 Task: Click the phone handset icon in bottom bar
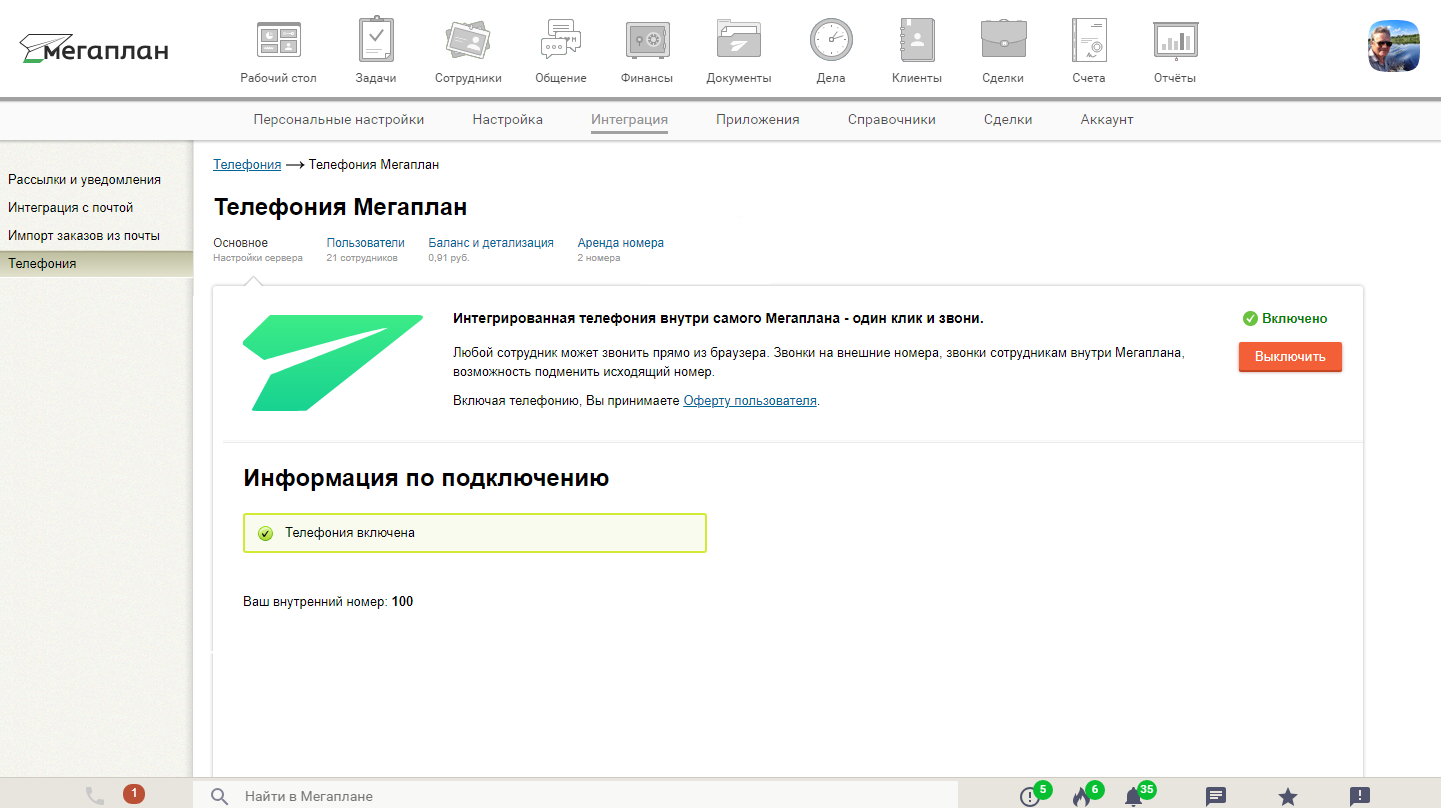[x=95, y=795]
